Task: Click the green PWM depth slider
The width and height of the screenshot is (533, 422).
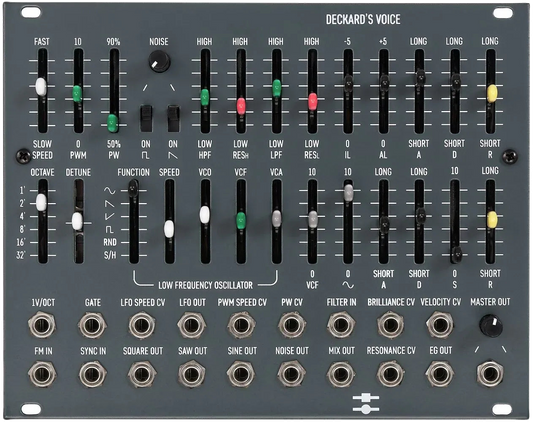Action: point(78,94)
